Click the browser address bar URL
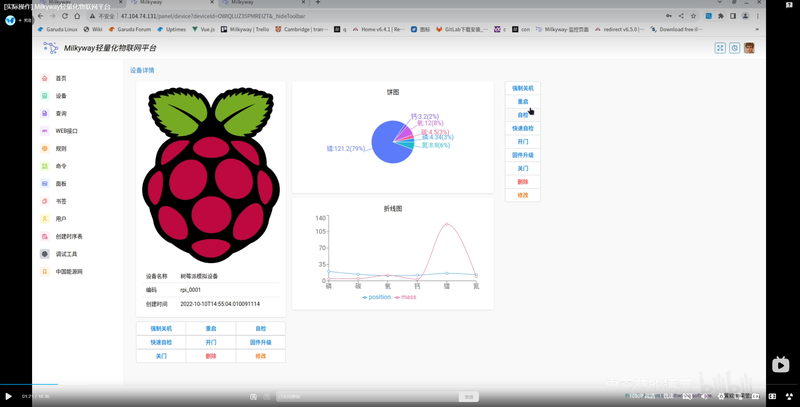800x407 pixels. (x=213, y=16)
